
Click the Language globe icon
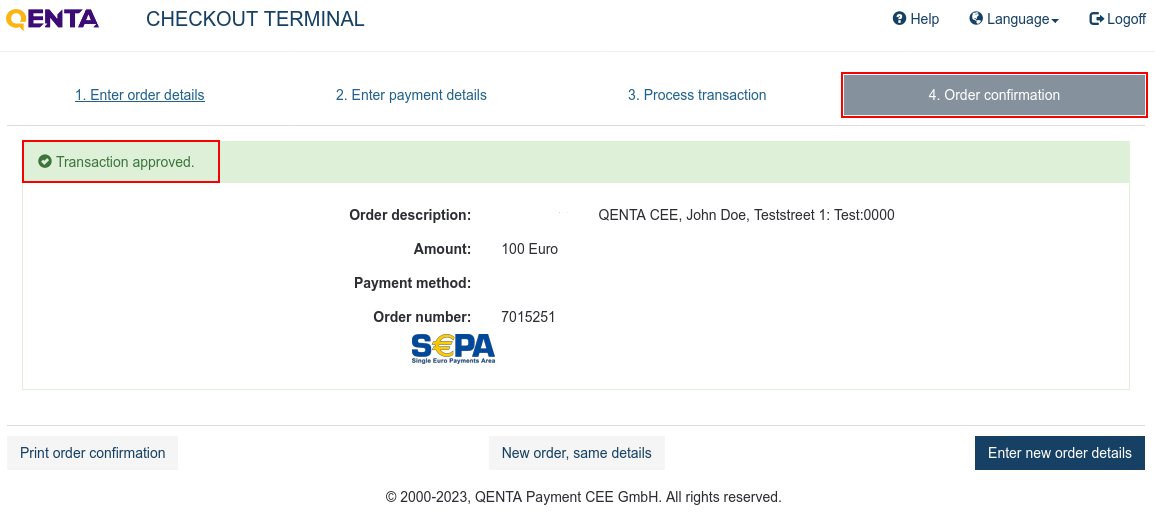pos(976,19)
